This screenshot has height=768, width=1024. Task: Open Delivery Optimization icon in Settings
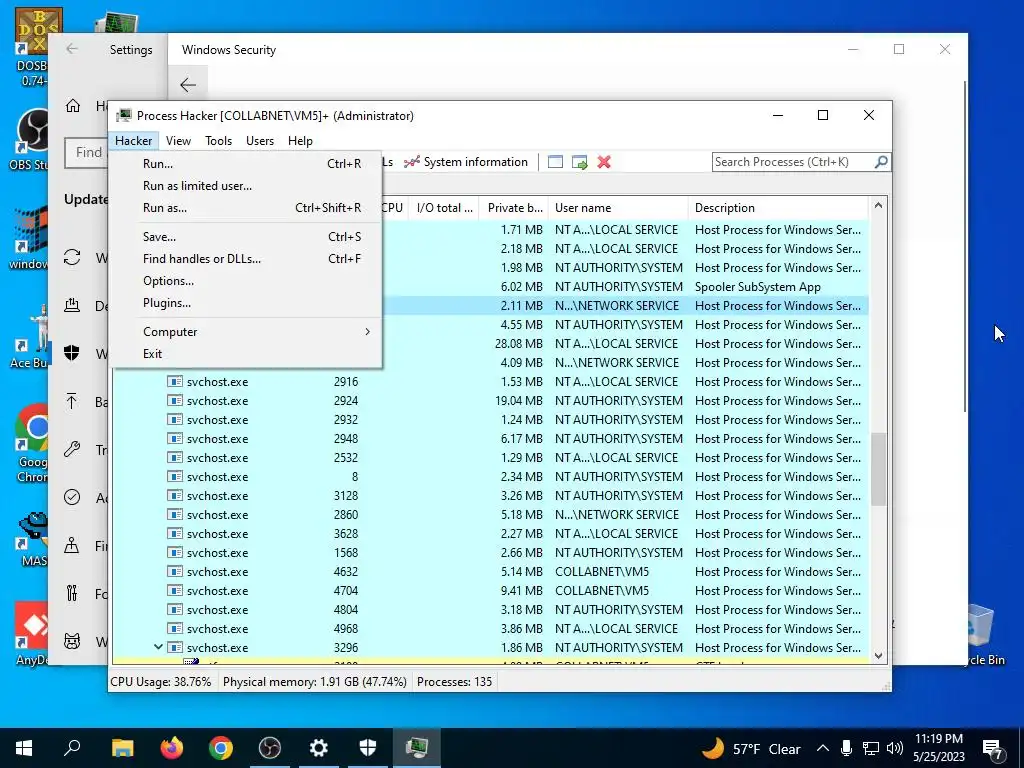point(72,305)
